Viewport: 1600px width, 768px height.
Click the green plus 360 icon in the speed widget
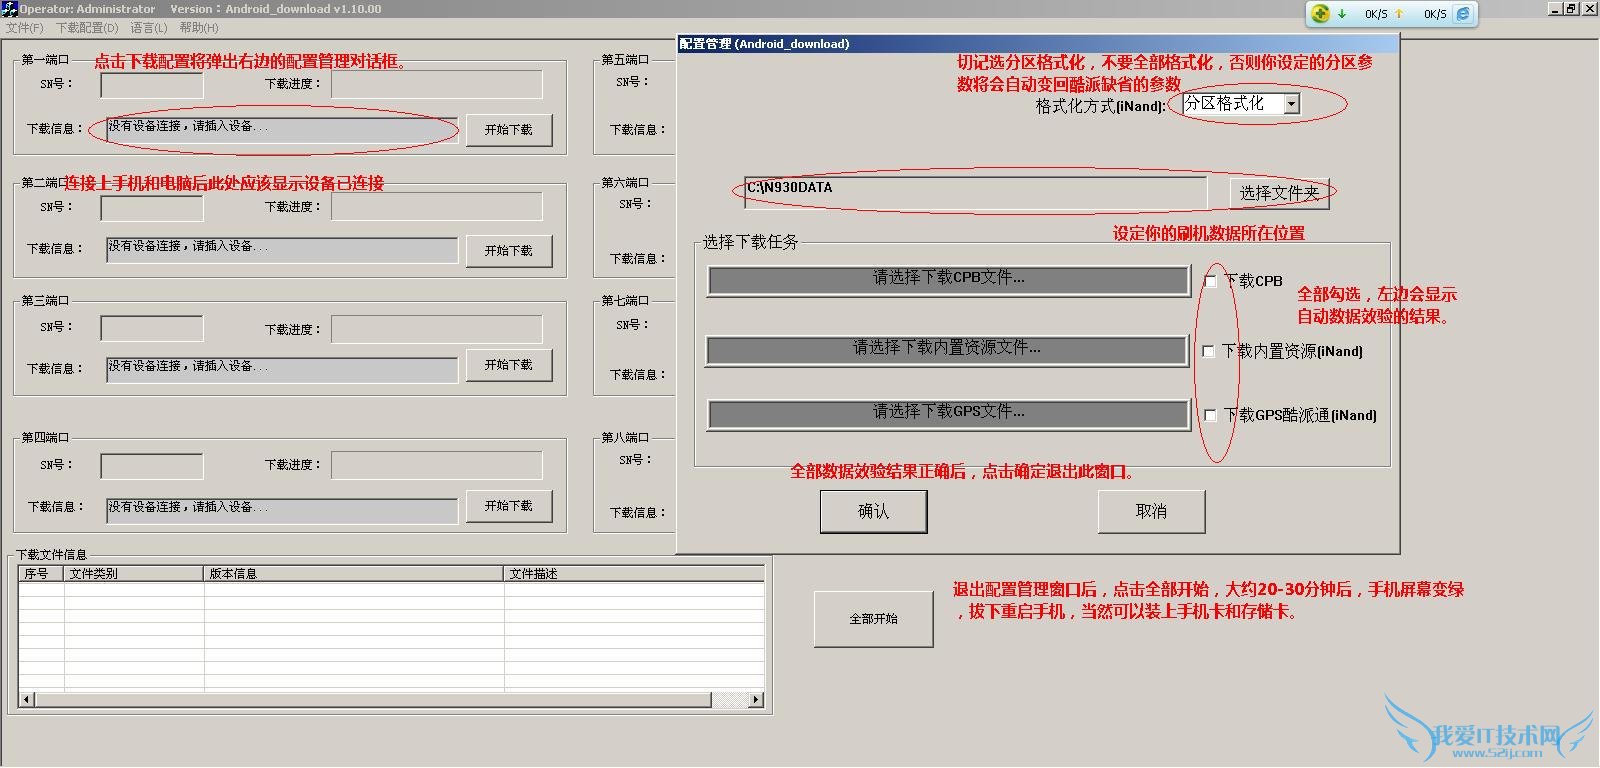tap(1321, 13)
